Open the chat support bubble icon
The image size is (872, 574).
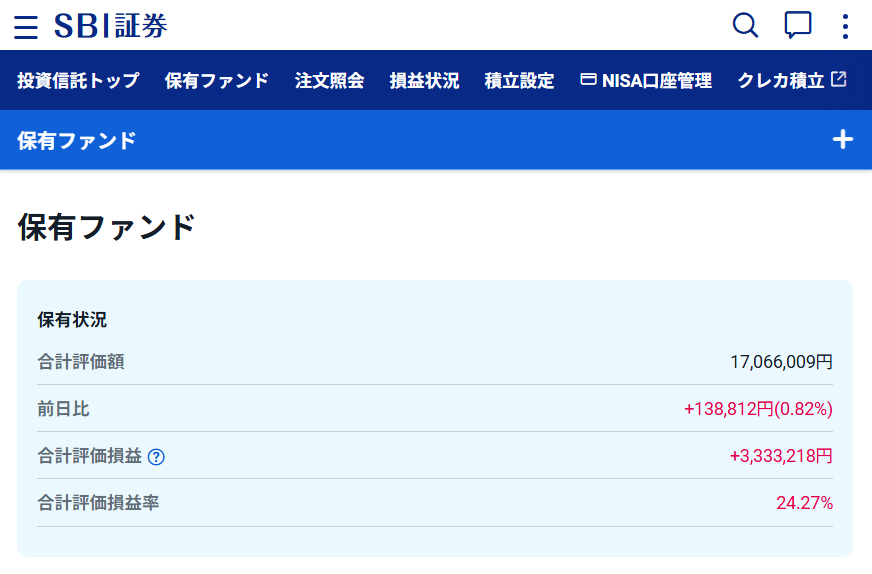click(797, 26)
